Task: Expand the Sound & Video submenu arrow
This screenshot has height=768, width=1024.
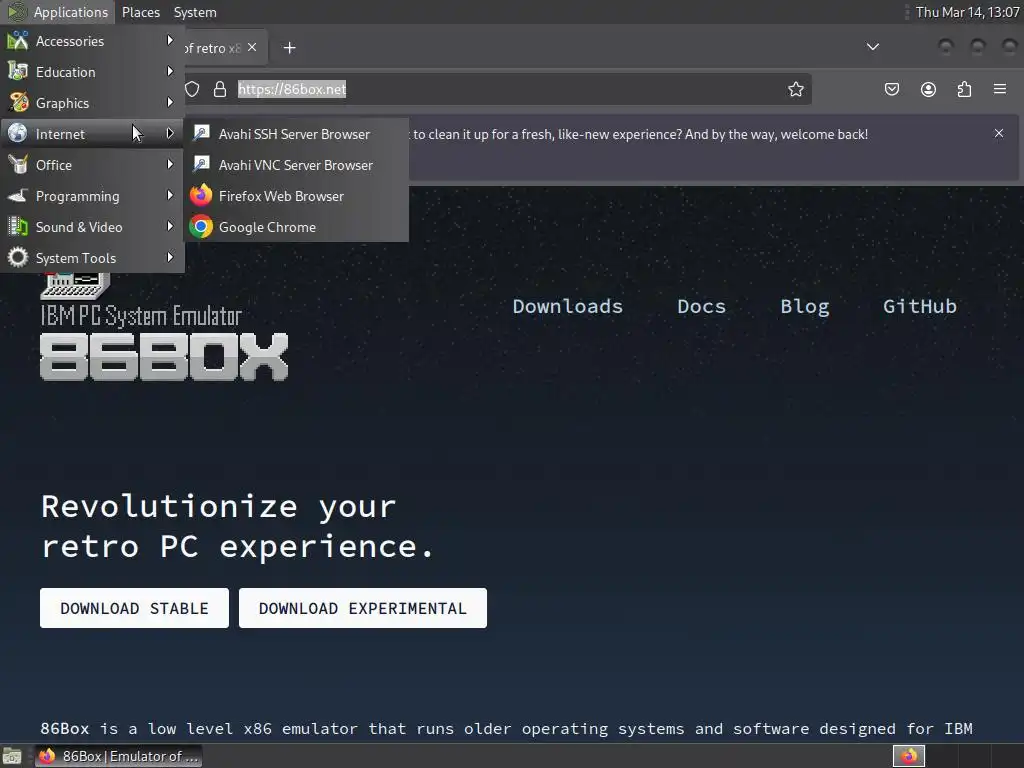Action: click(x=170, y=227)
